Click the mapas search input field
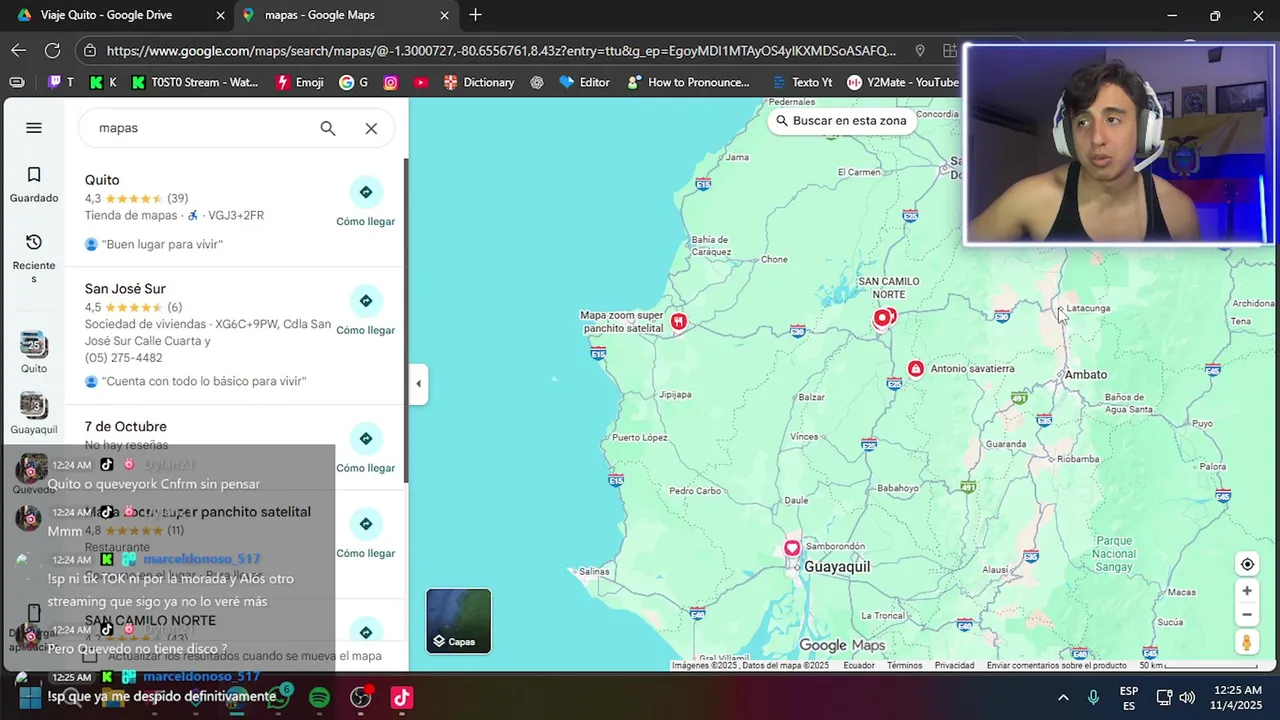 point(200,128)
